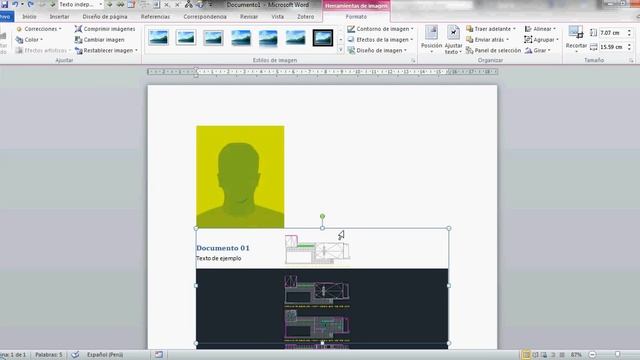
Task: Open the Panel de selección
Action: coord(493,50)
